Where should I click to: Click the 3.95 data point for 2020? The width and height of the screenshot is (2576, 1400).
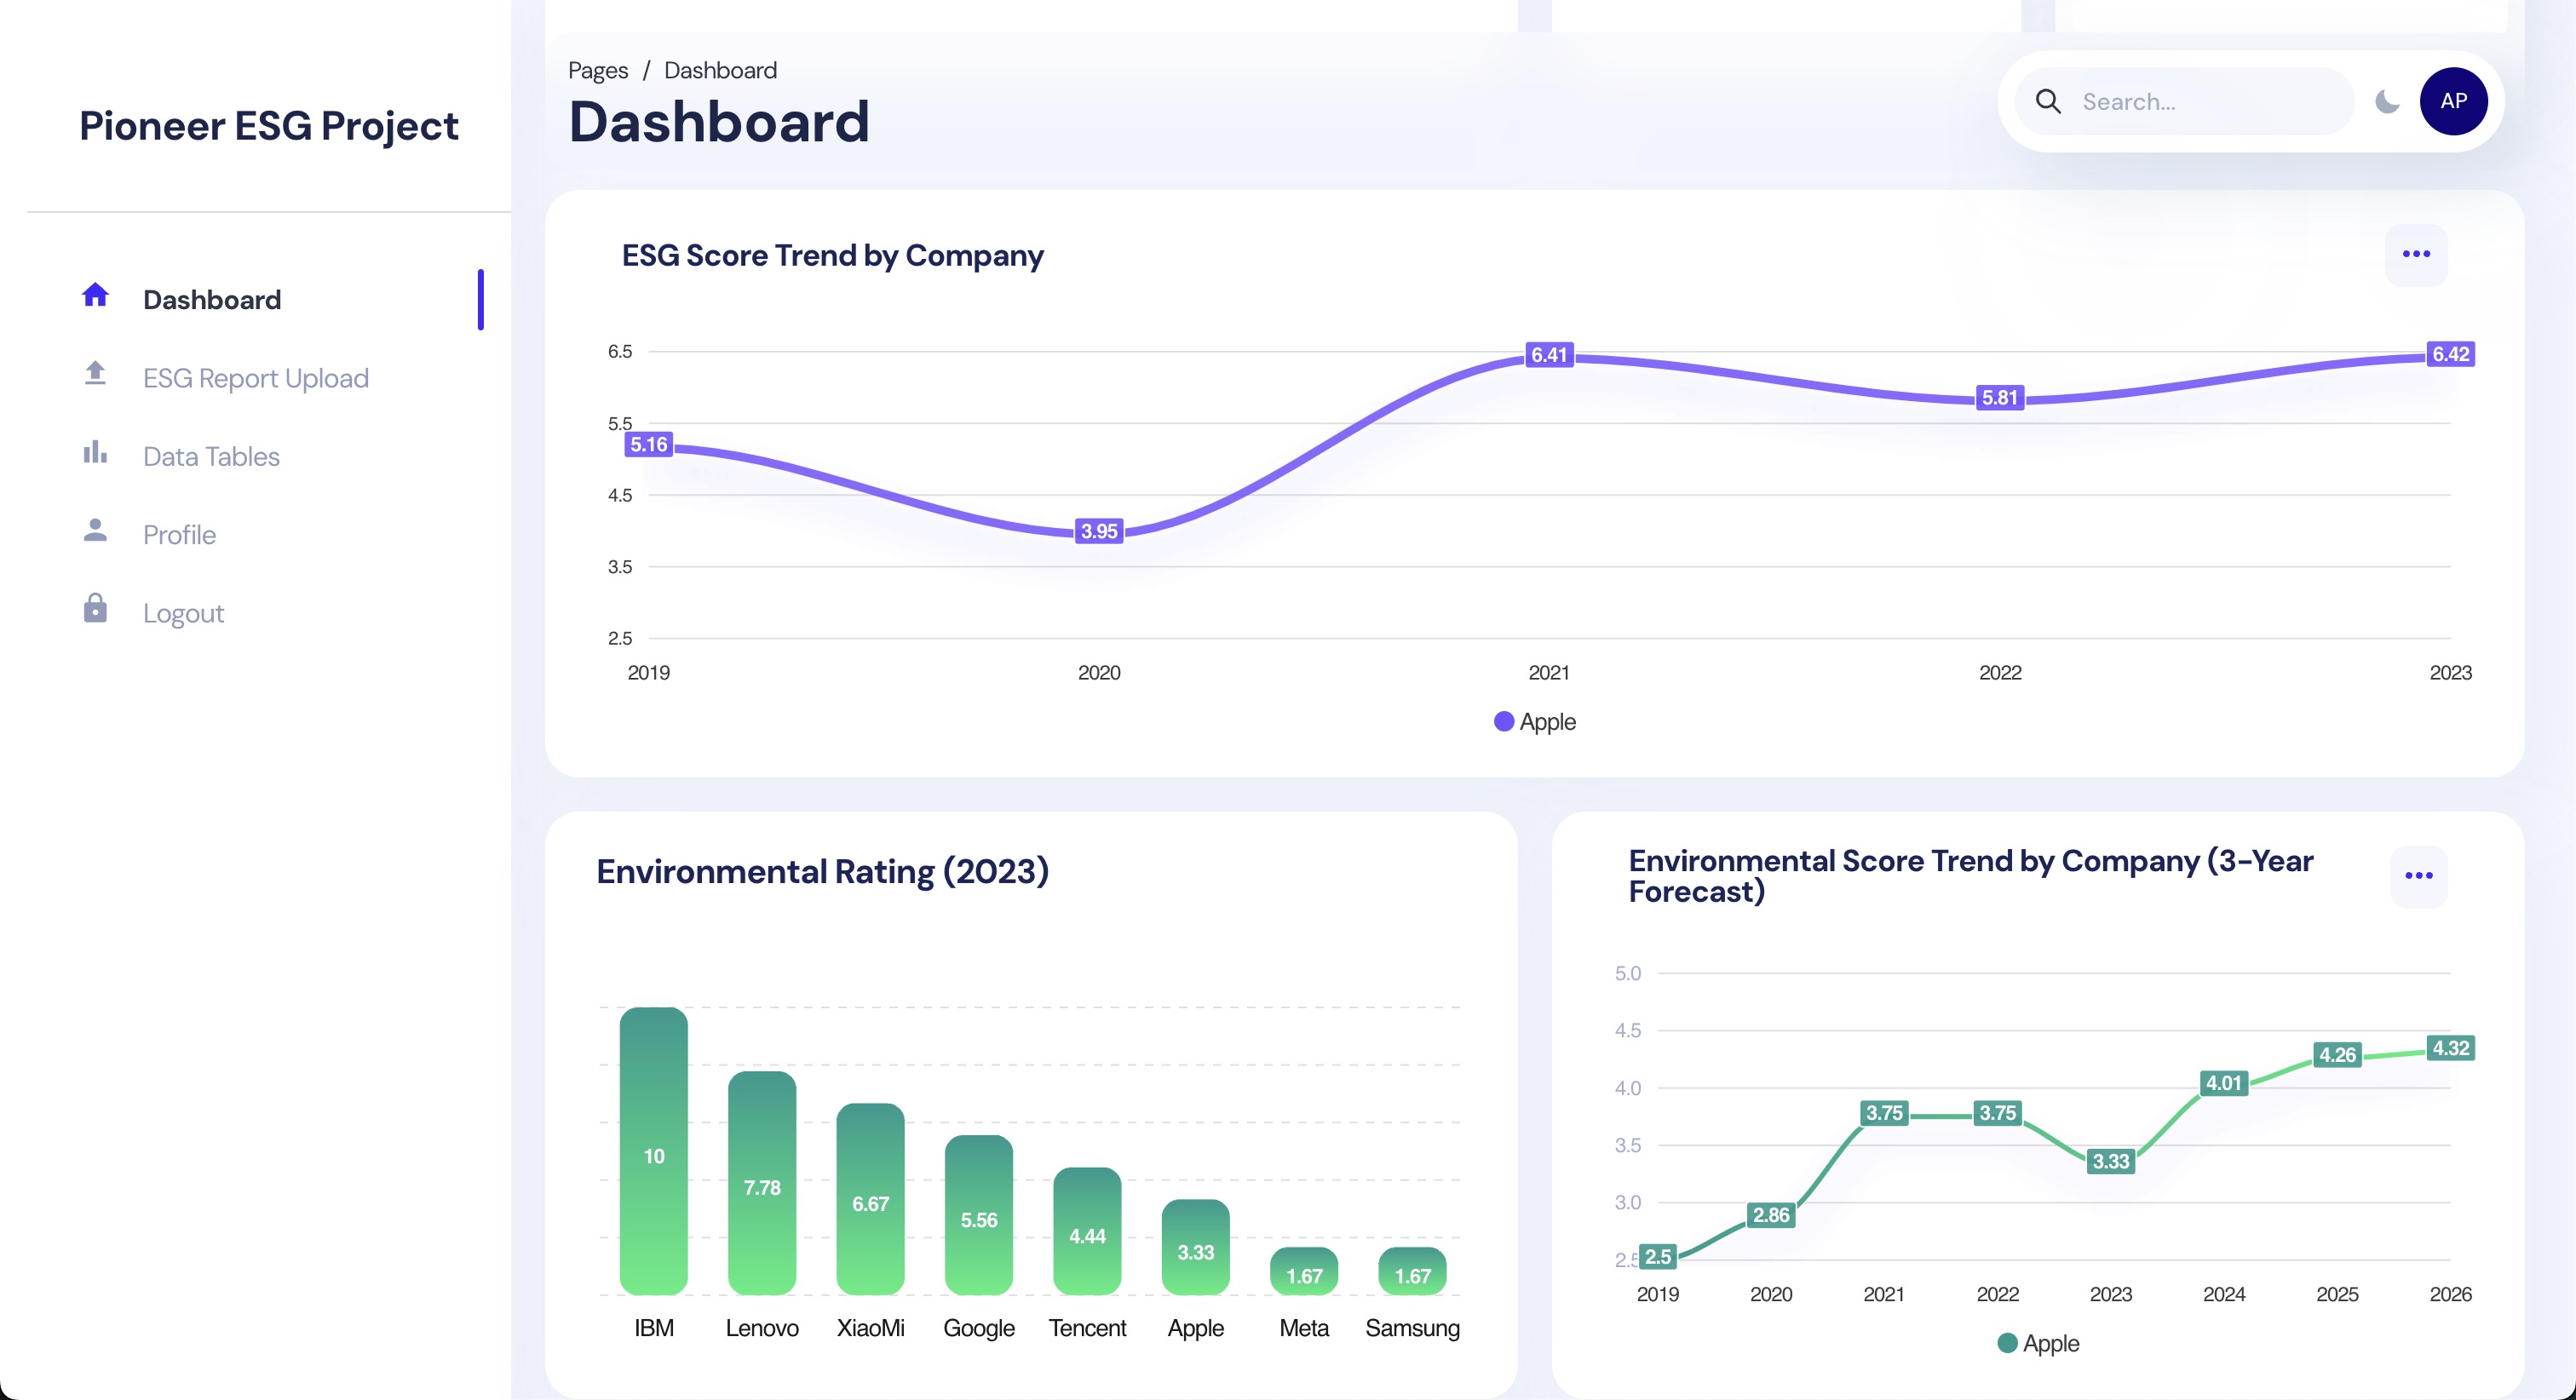[1099, 531]
